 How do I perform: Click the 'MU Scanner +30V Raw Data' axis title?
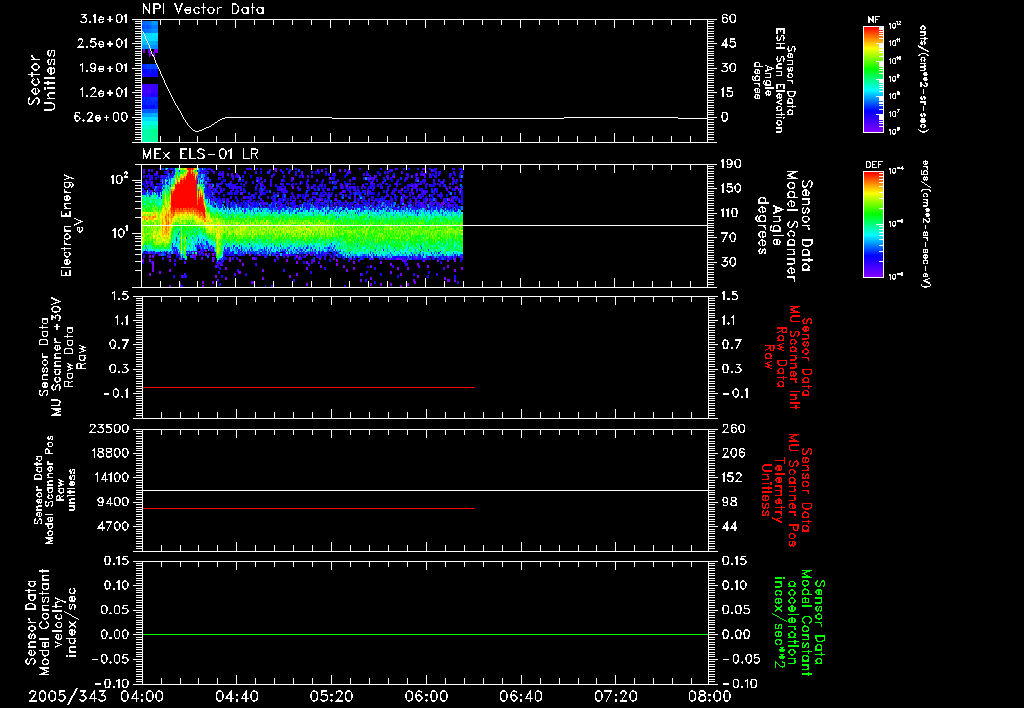(63, 358)
